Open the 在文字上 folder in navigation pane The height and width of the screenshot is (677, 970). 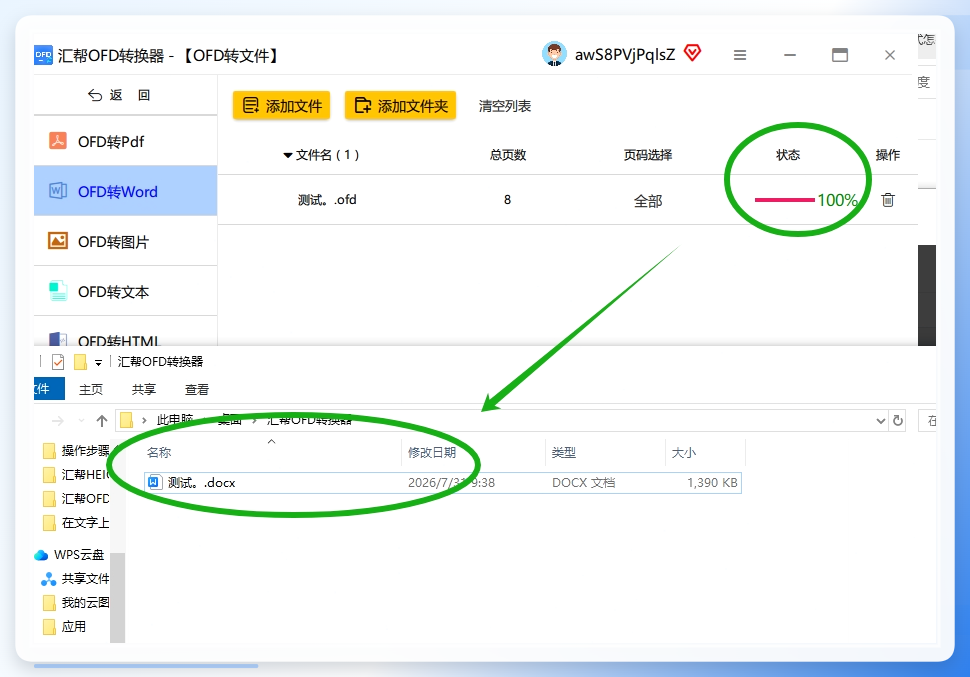[77, 523]
